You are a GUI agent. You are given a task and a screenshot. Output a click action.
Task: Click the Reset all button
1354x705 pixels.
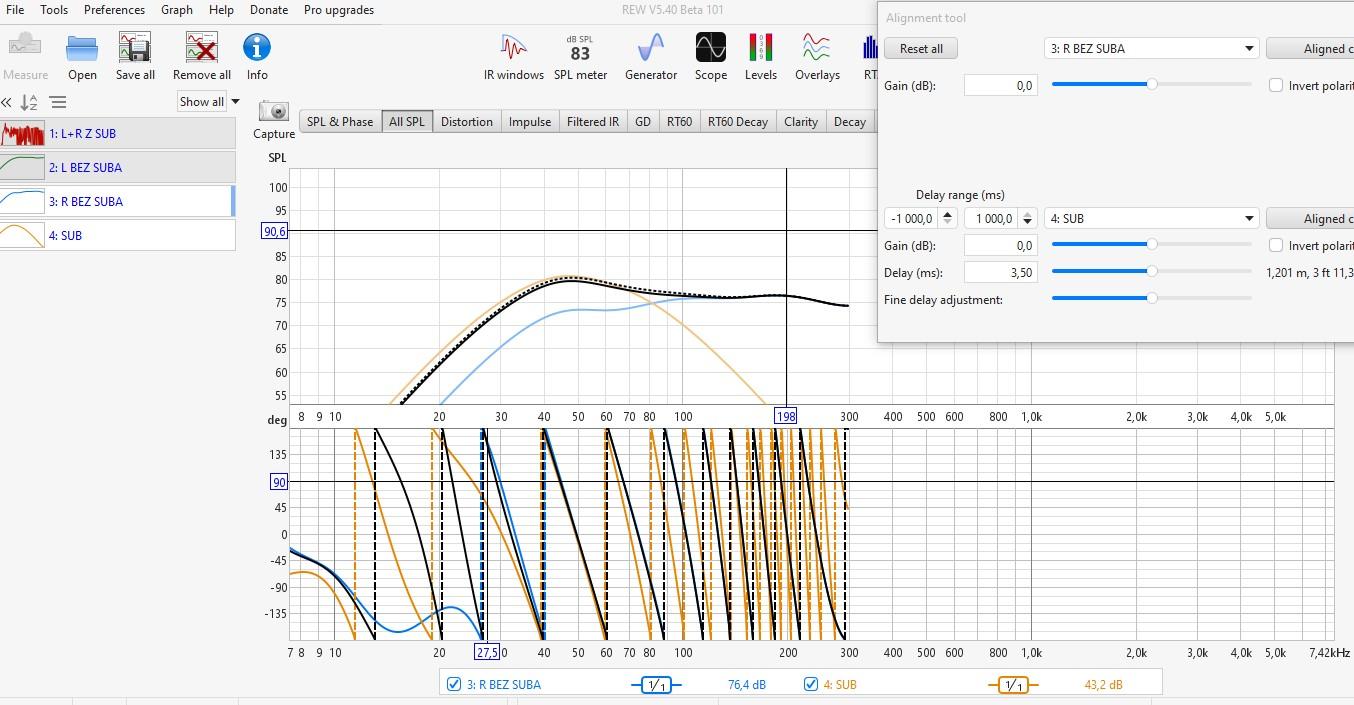tap(921, 49)
